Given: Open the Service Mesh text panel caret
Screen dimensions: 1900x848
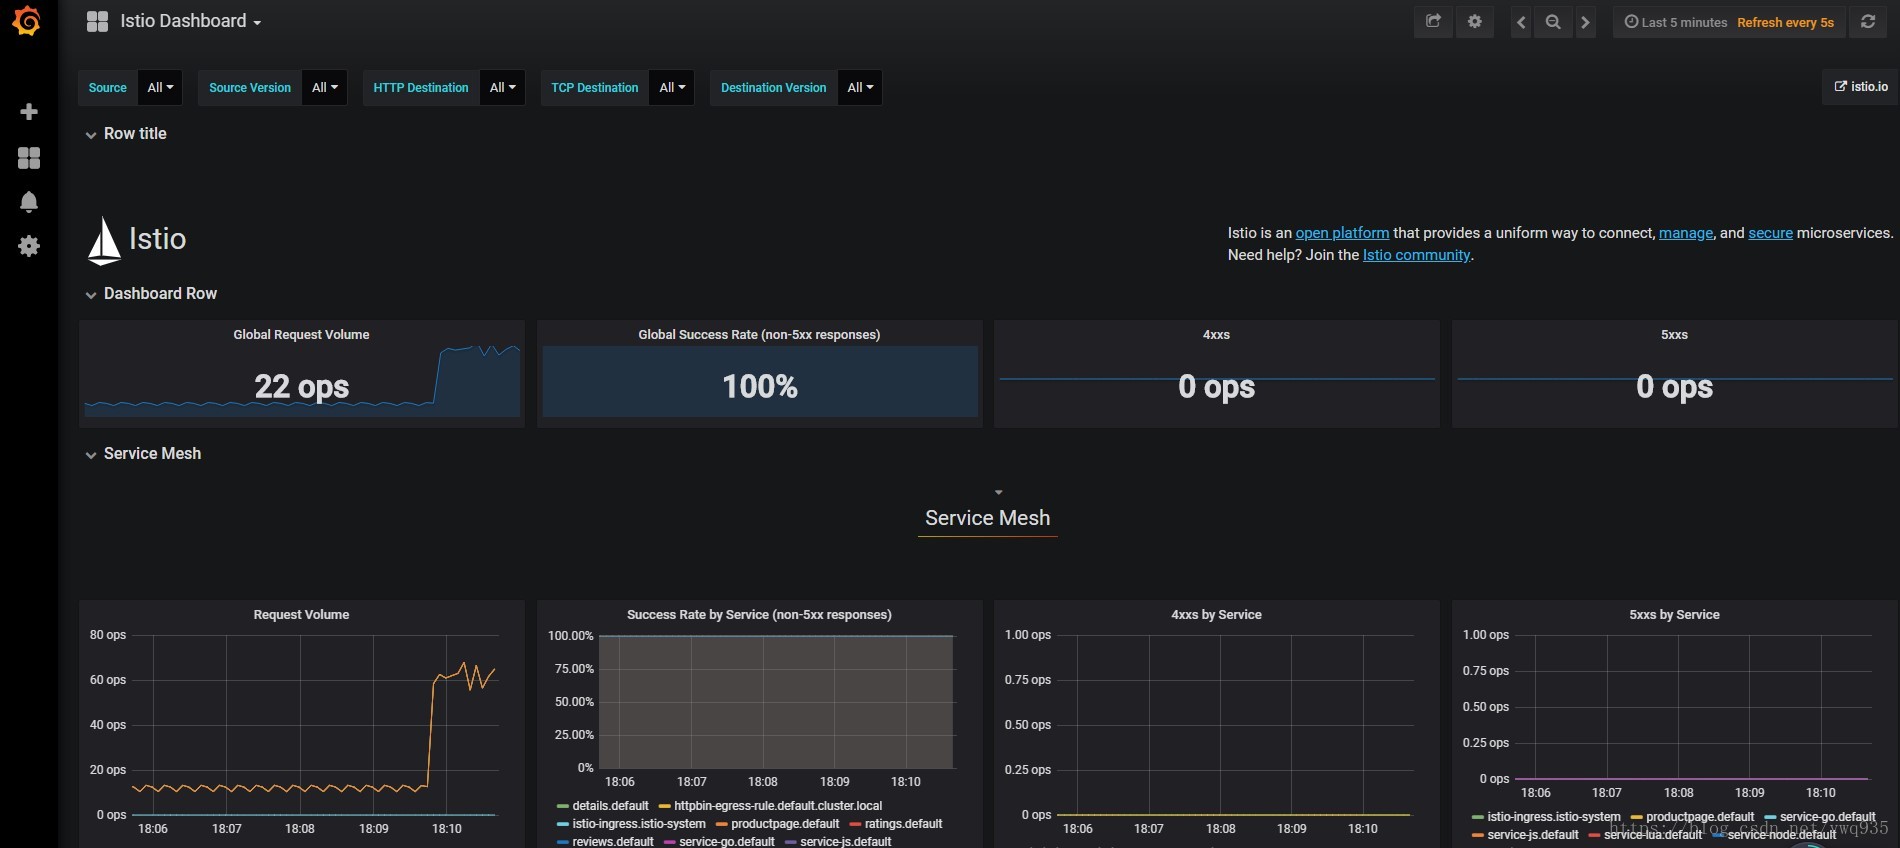Looking at the screenshot, I should 998,493.
